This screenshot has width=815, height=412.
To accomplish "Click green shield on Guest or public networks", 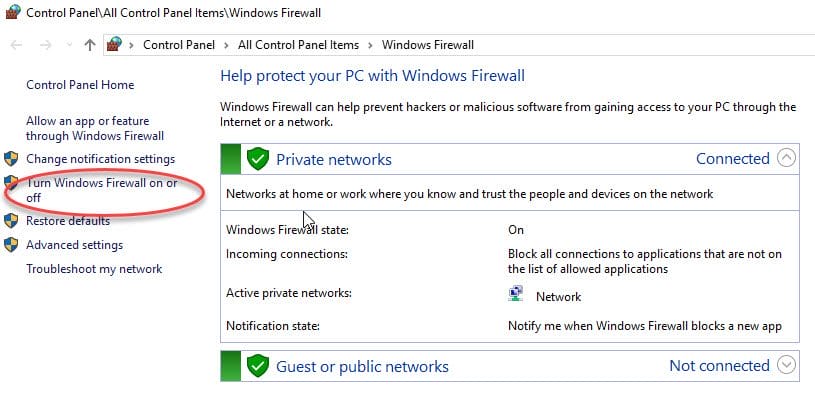I will click(257, 366).
